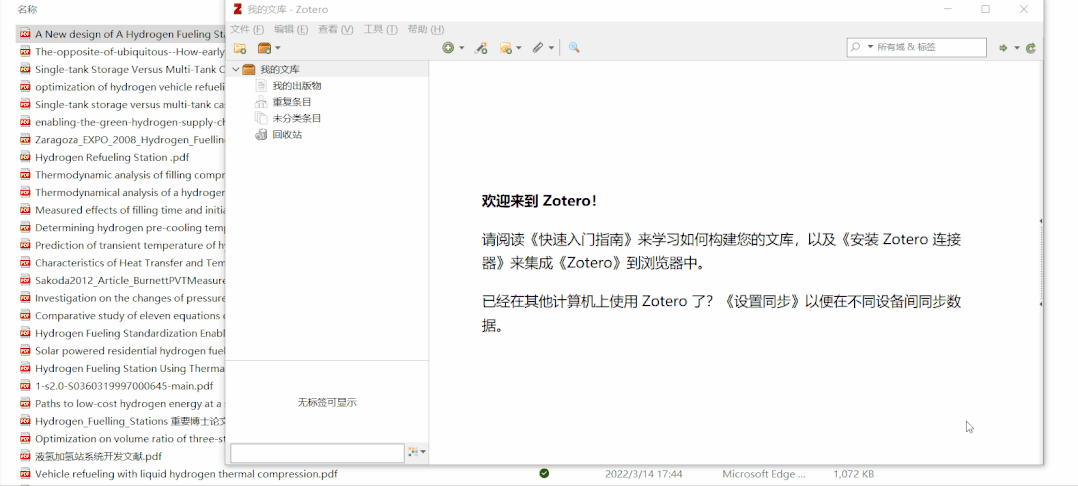Image resolution: width=1078 pixels, height=486 pixels.
Task: Click PDF icon of Paths to low-cost hydrogen file
Action: (x=25, y=404)
